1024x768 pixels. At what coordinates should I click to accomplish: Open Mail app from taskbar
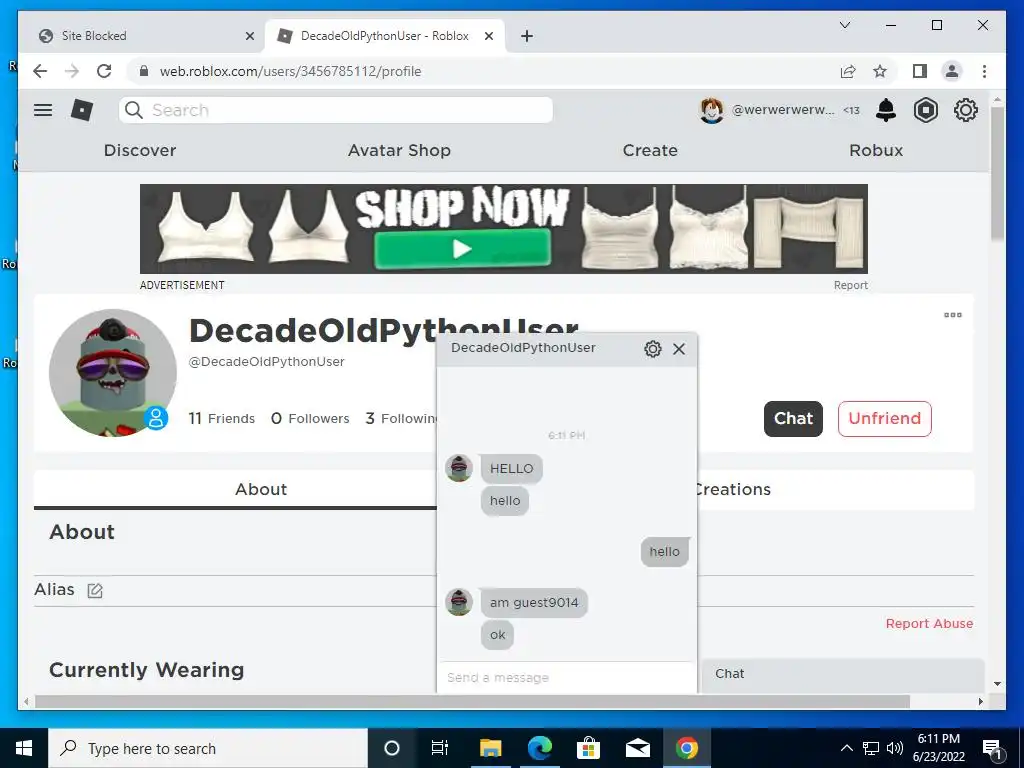[637, 748]
